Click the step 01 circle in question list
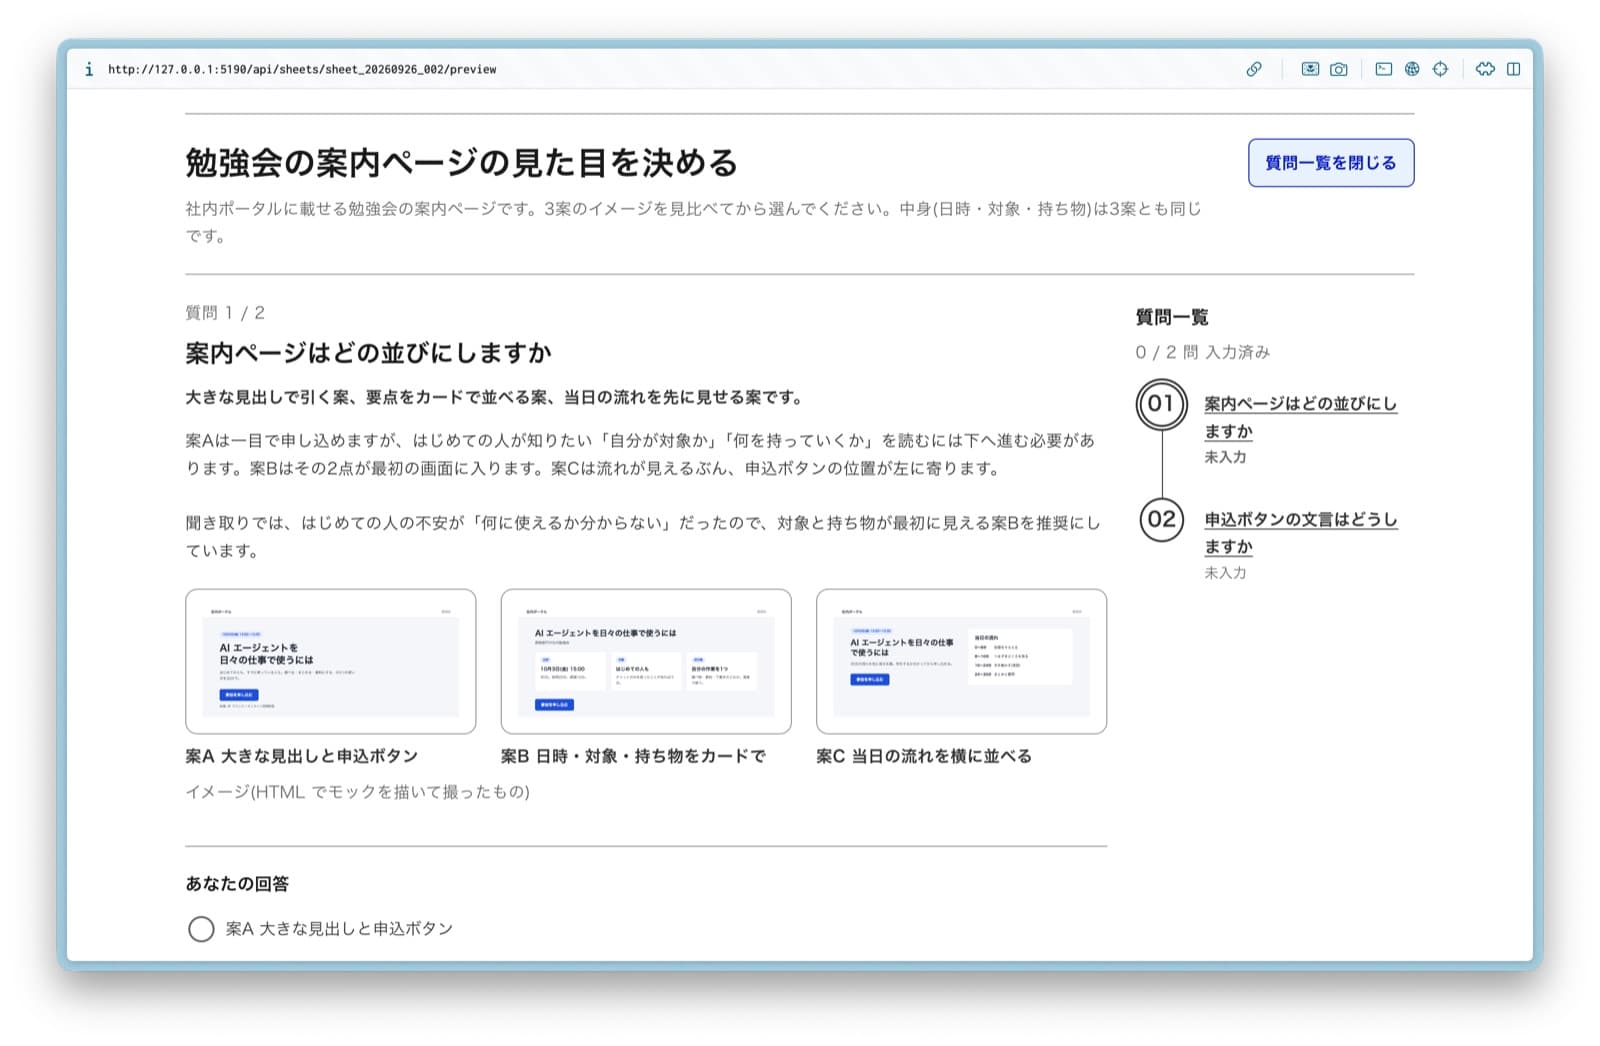1600x1046 pixels. click(x=1162, y=404)
